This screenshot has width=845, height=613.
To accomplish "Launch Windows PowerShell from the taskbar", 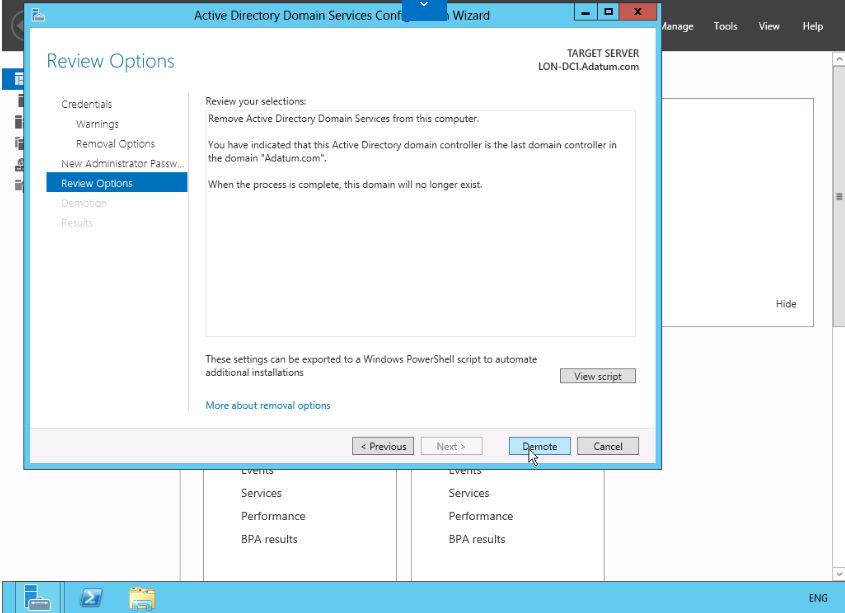I will click(x=91, y=597).
